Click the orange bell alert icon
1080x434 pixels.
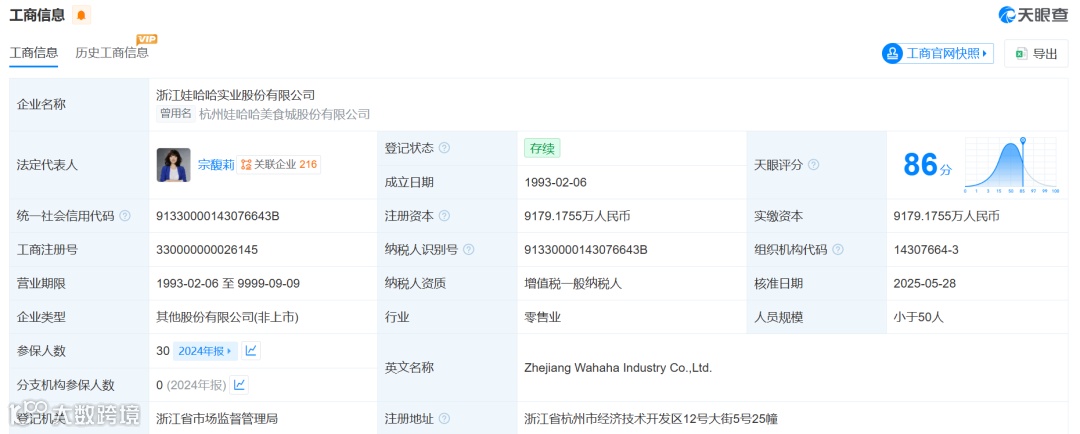click(81, 14)
